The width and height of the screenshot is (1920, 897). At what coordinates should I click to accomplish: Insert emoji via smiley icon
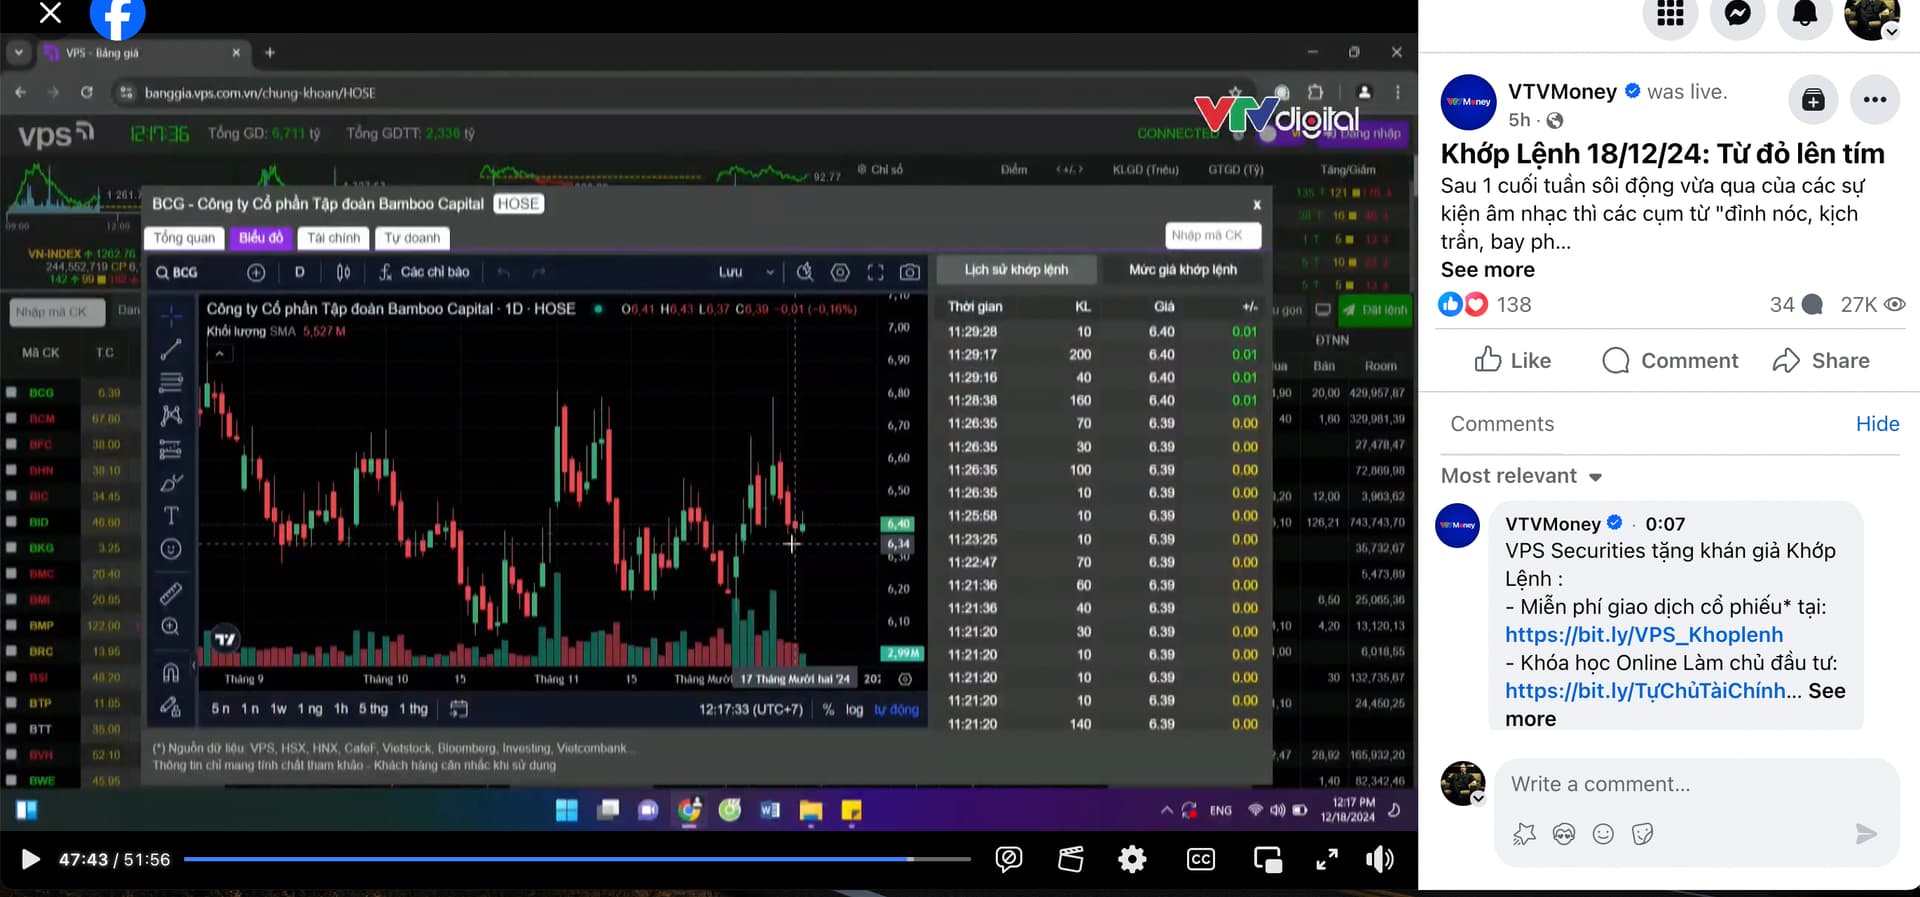coord(1603,834)
